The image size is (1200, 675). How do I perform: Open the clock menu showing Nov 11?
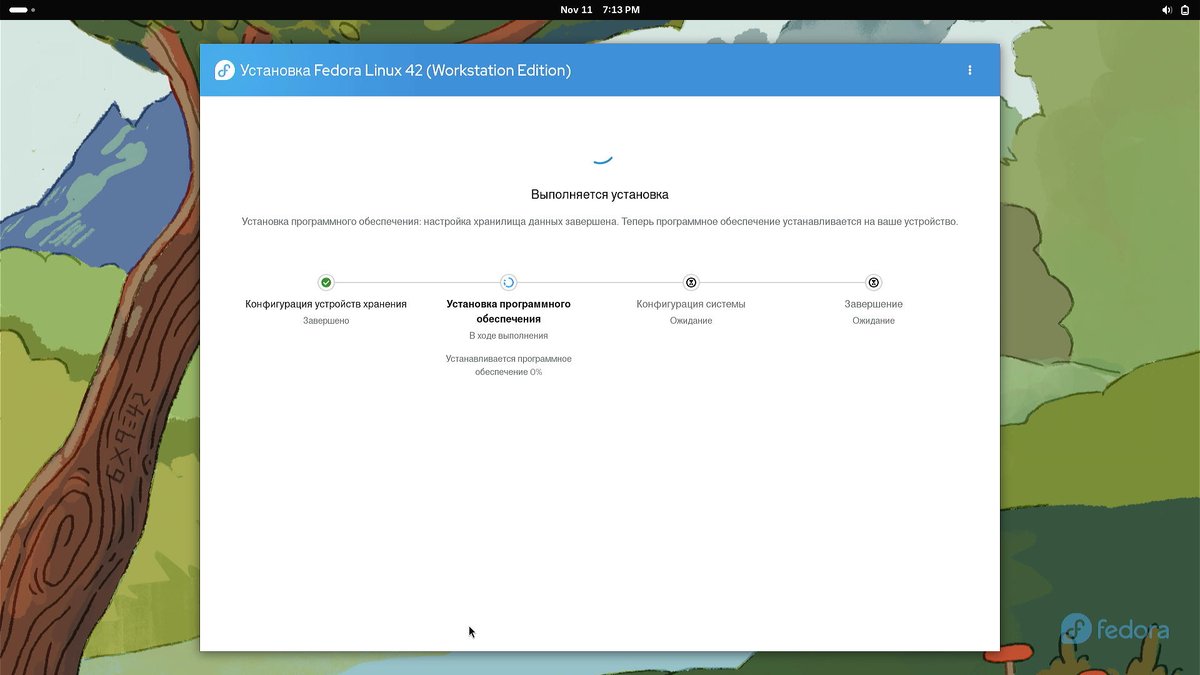pyautogui.click(x=600, y=9)
